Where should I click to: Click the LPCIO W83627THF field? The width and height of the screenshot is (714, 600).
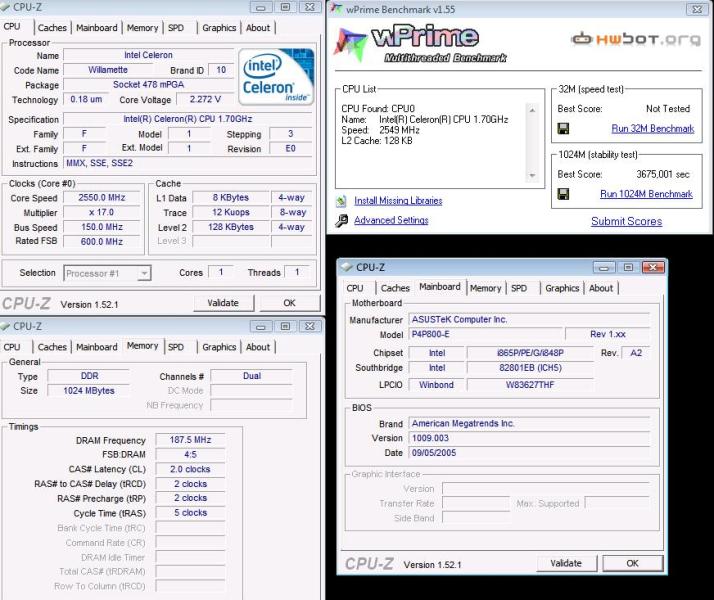[x=530, y=385]
